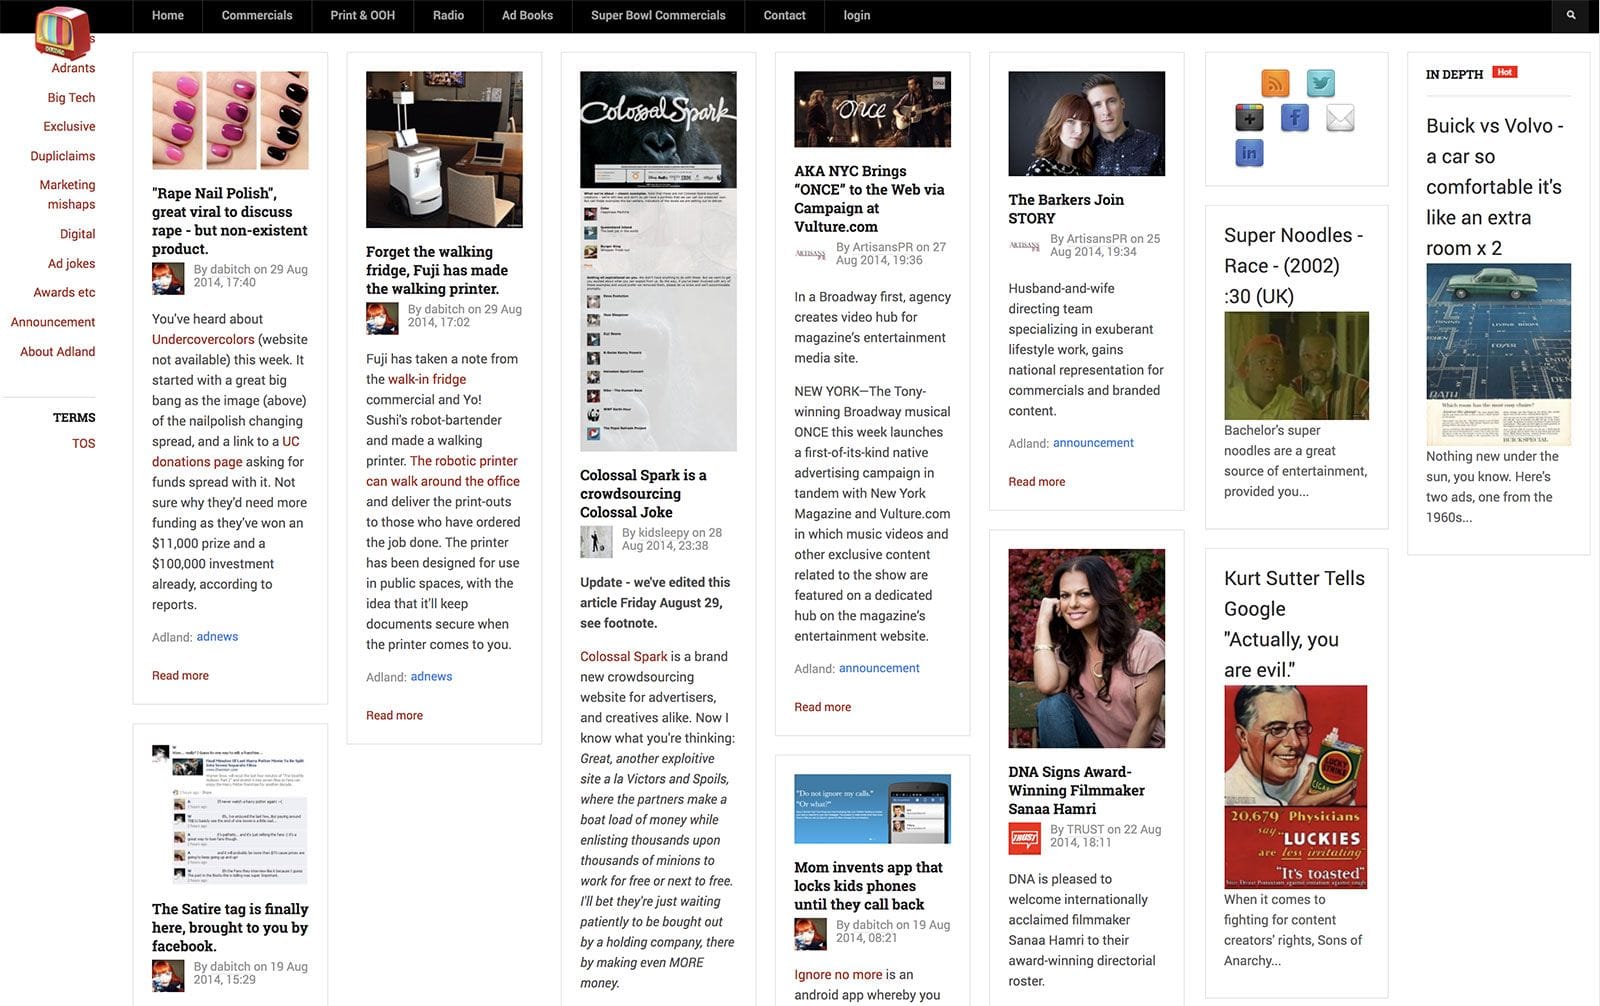Open the Marketing mishaps sidebar category
The height and width of the screenshot is (1006, 1600).
(68, 194)
